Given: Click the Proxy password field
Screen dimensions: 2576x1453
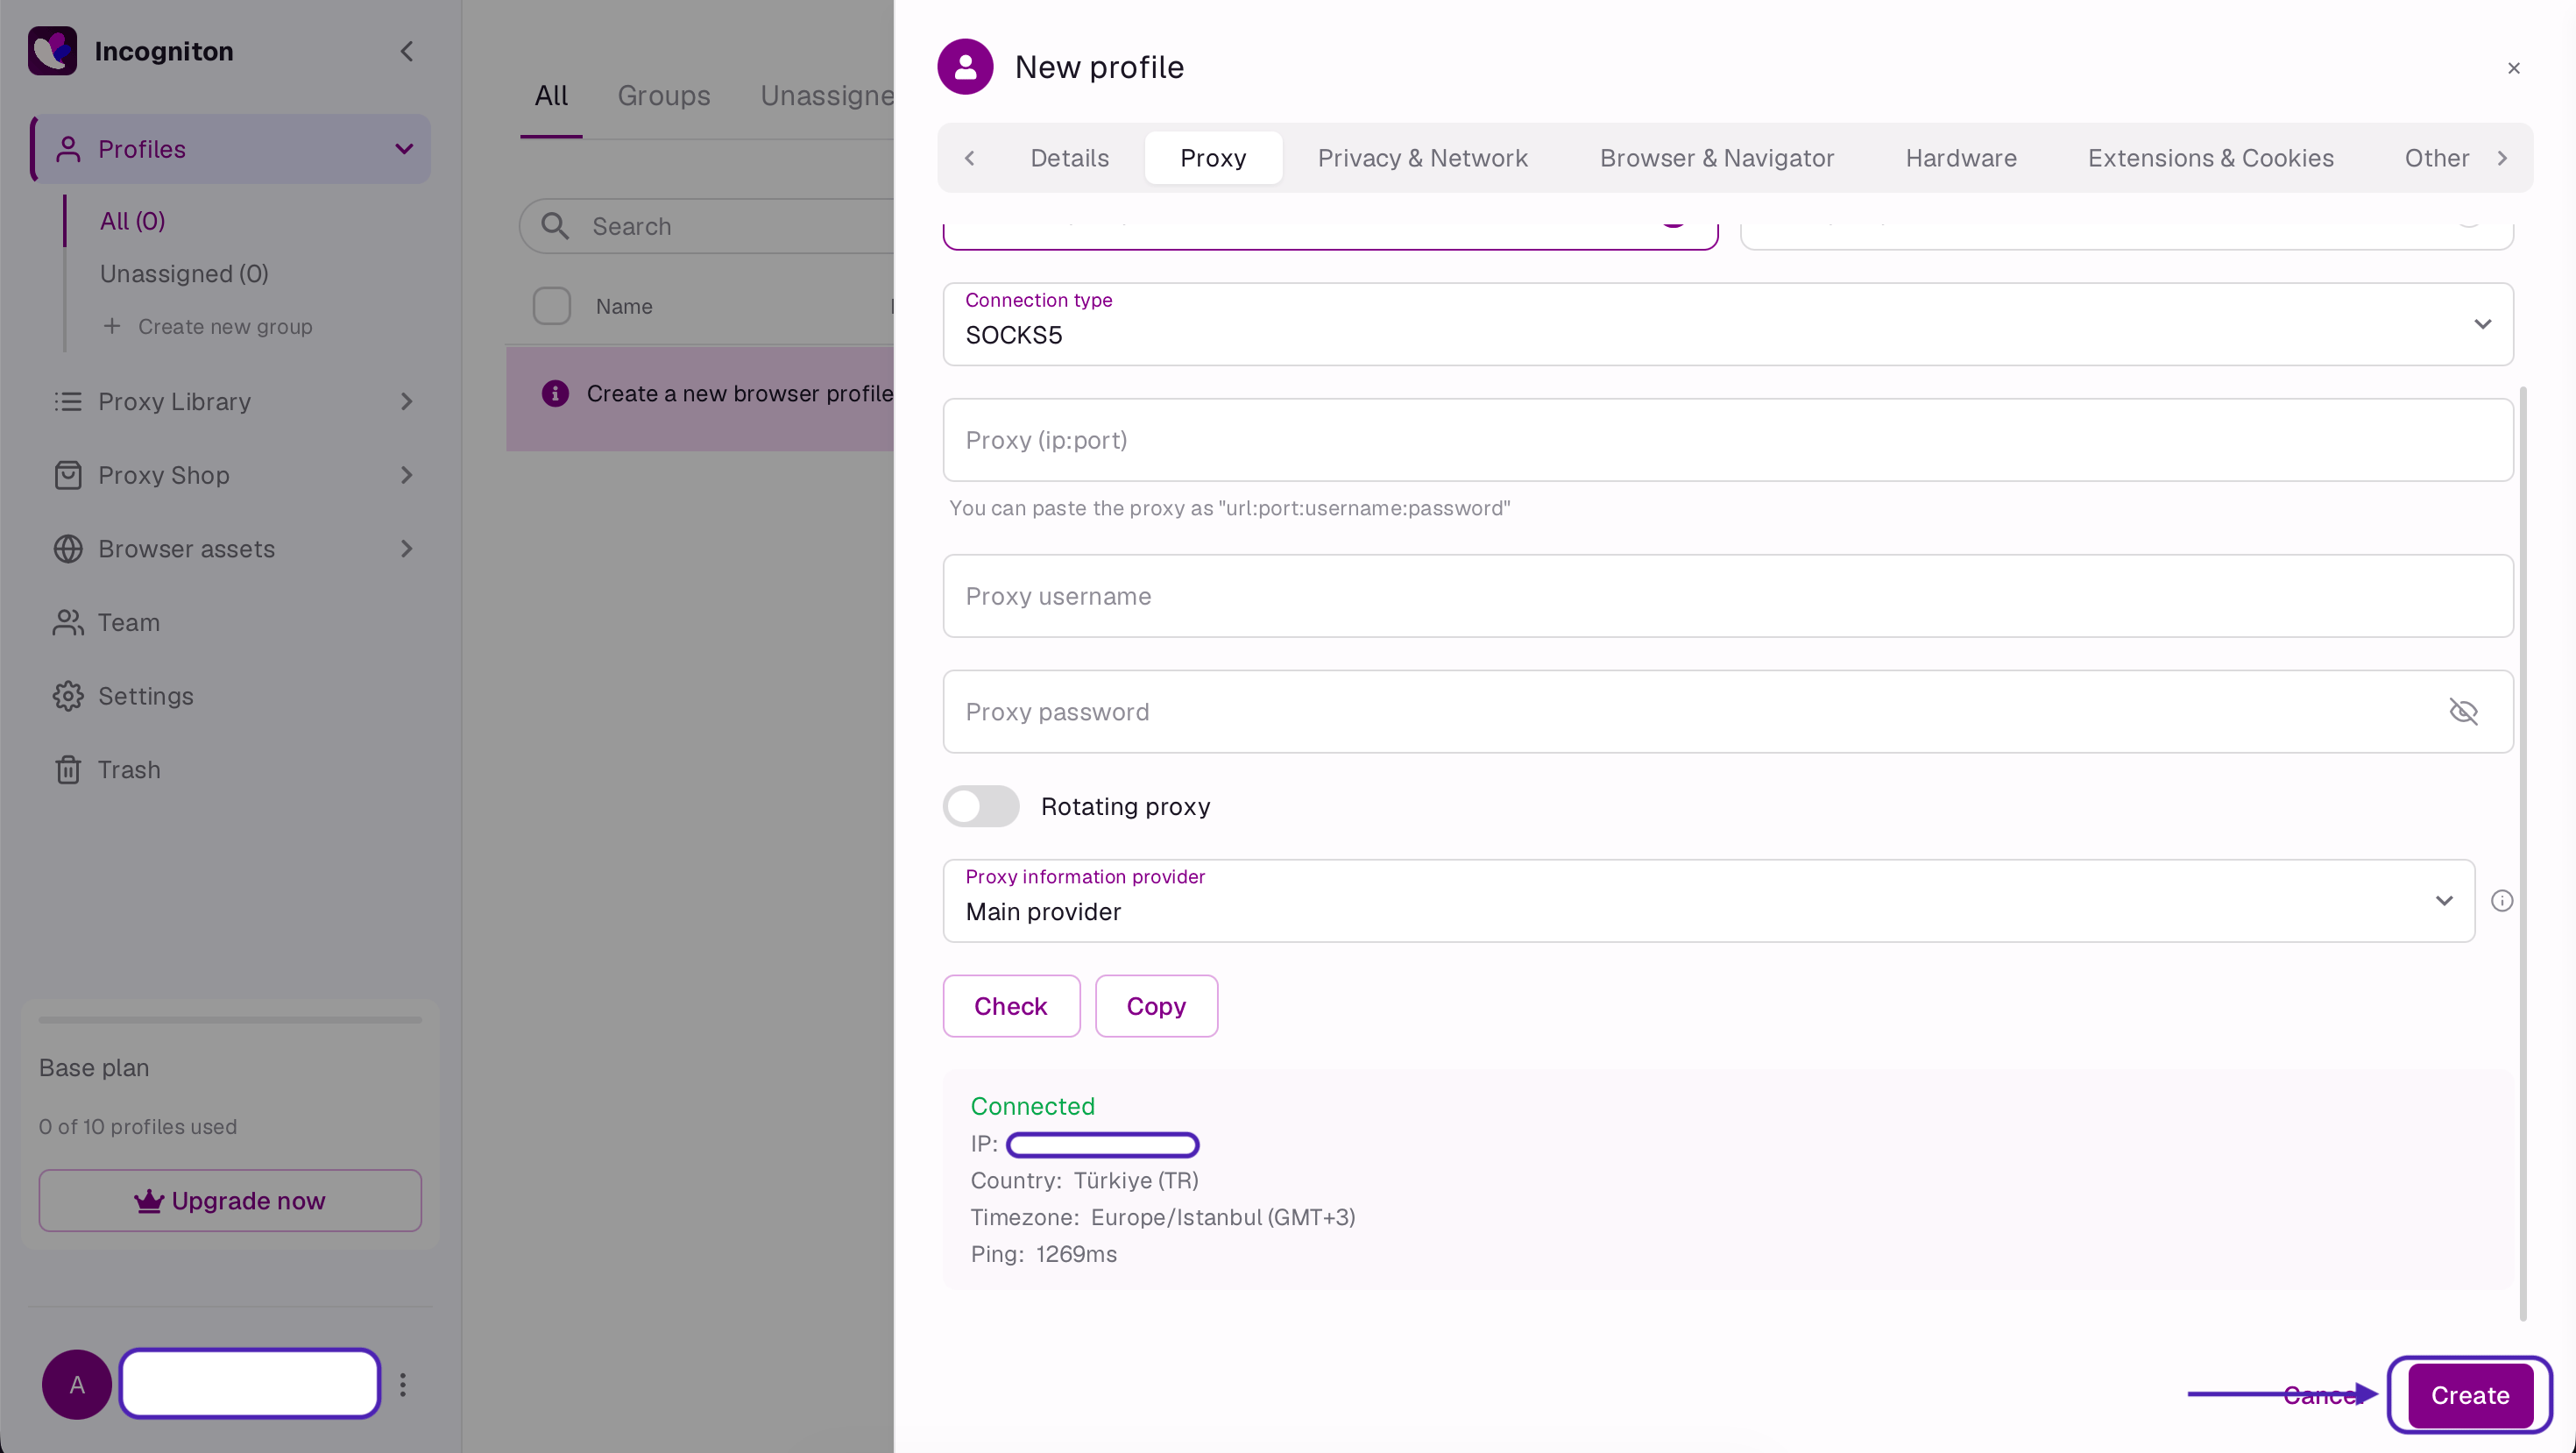Looking at the screenshot, I should [x=1727, y=712].
